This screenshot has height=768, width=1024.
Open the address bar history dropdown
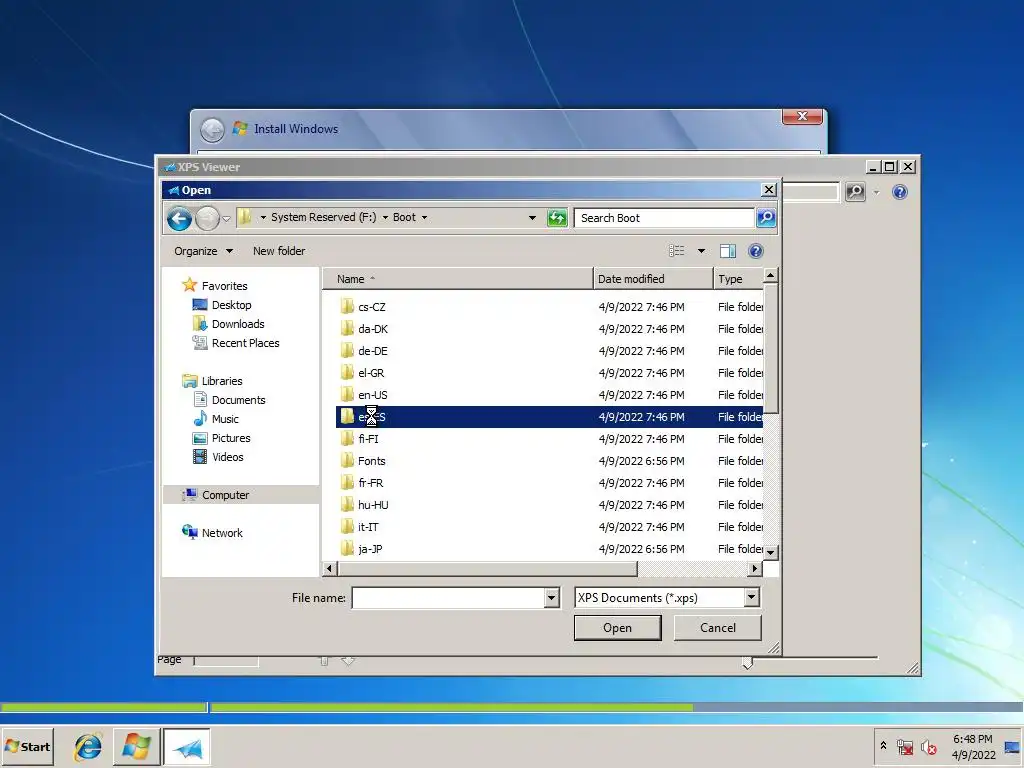pos(532,218)
